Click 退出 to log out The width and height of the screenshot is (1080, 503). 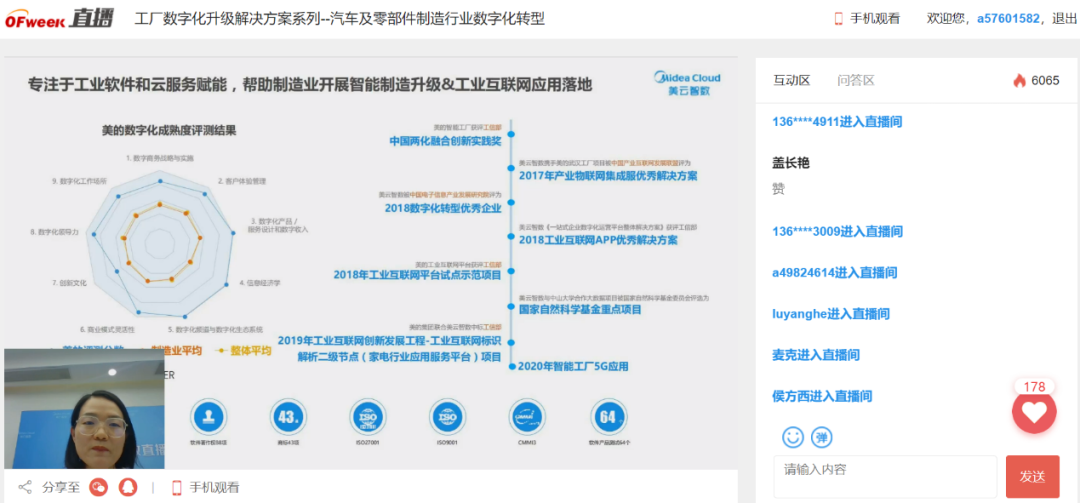point(1066,19)
